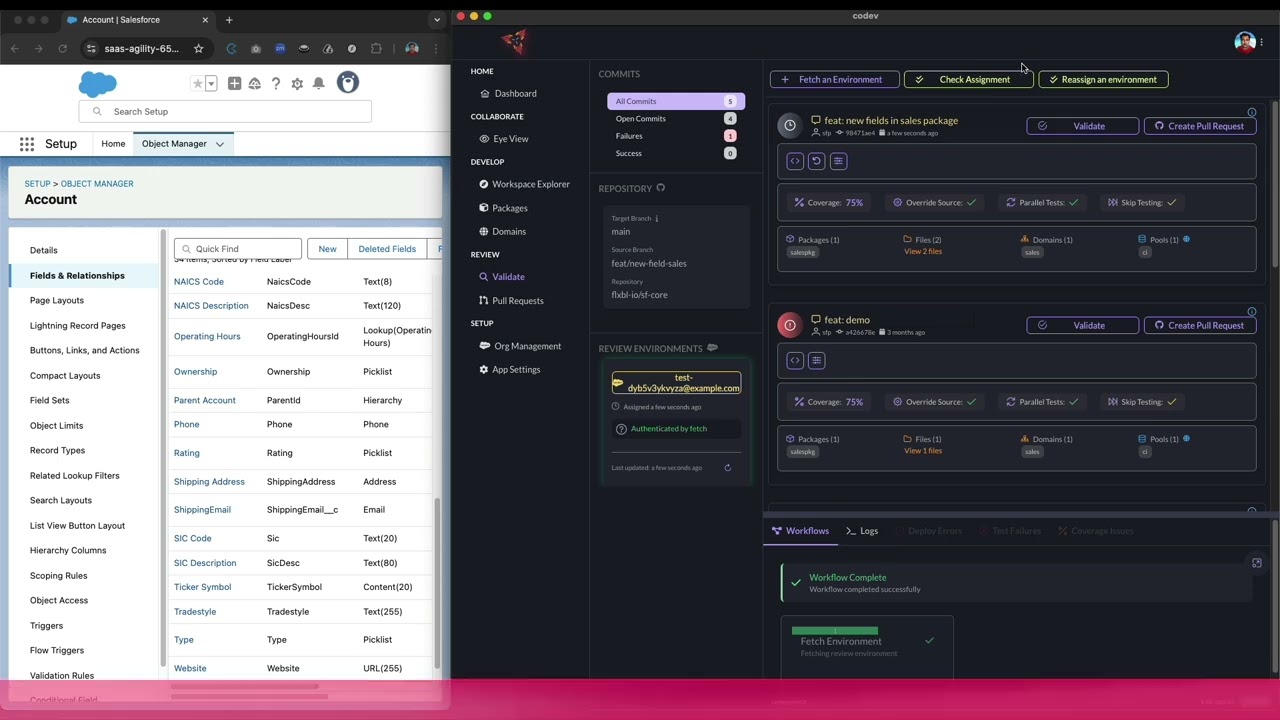Image resolution: width=1280 pixels, height=720 pixels.
Task: Open the ShippingEmail field link
Action: point(202,510)
